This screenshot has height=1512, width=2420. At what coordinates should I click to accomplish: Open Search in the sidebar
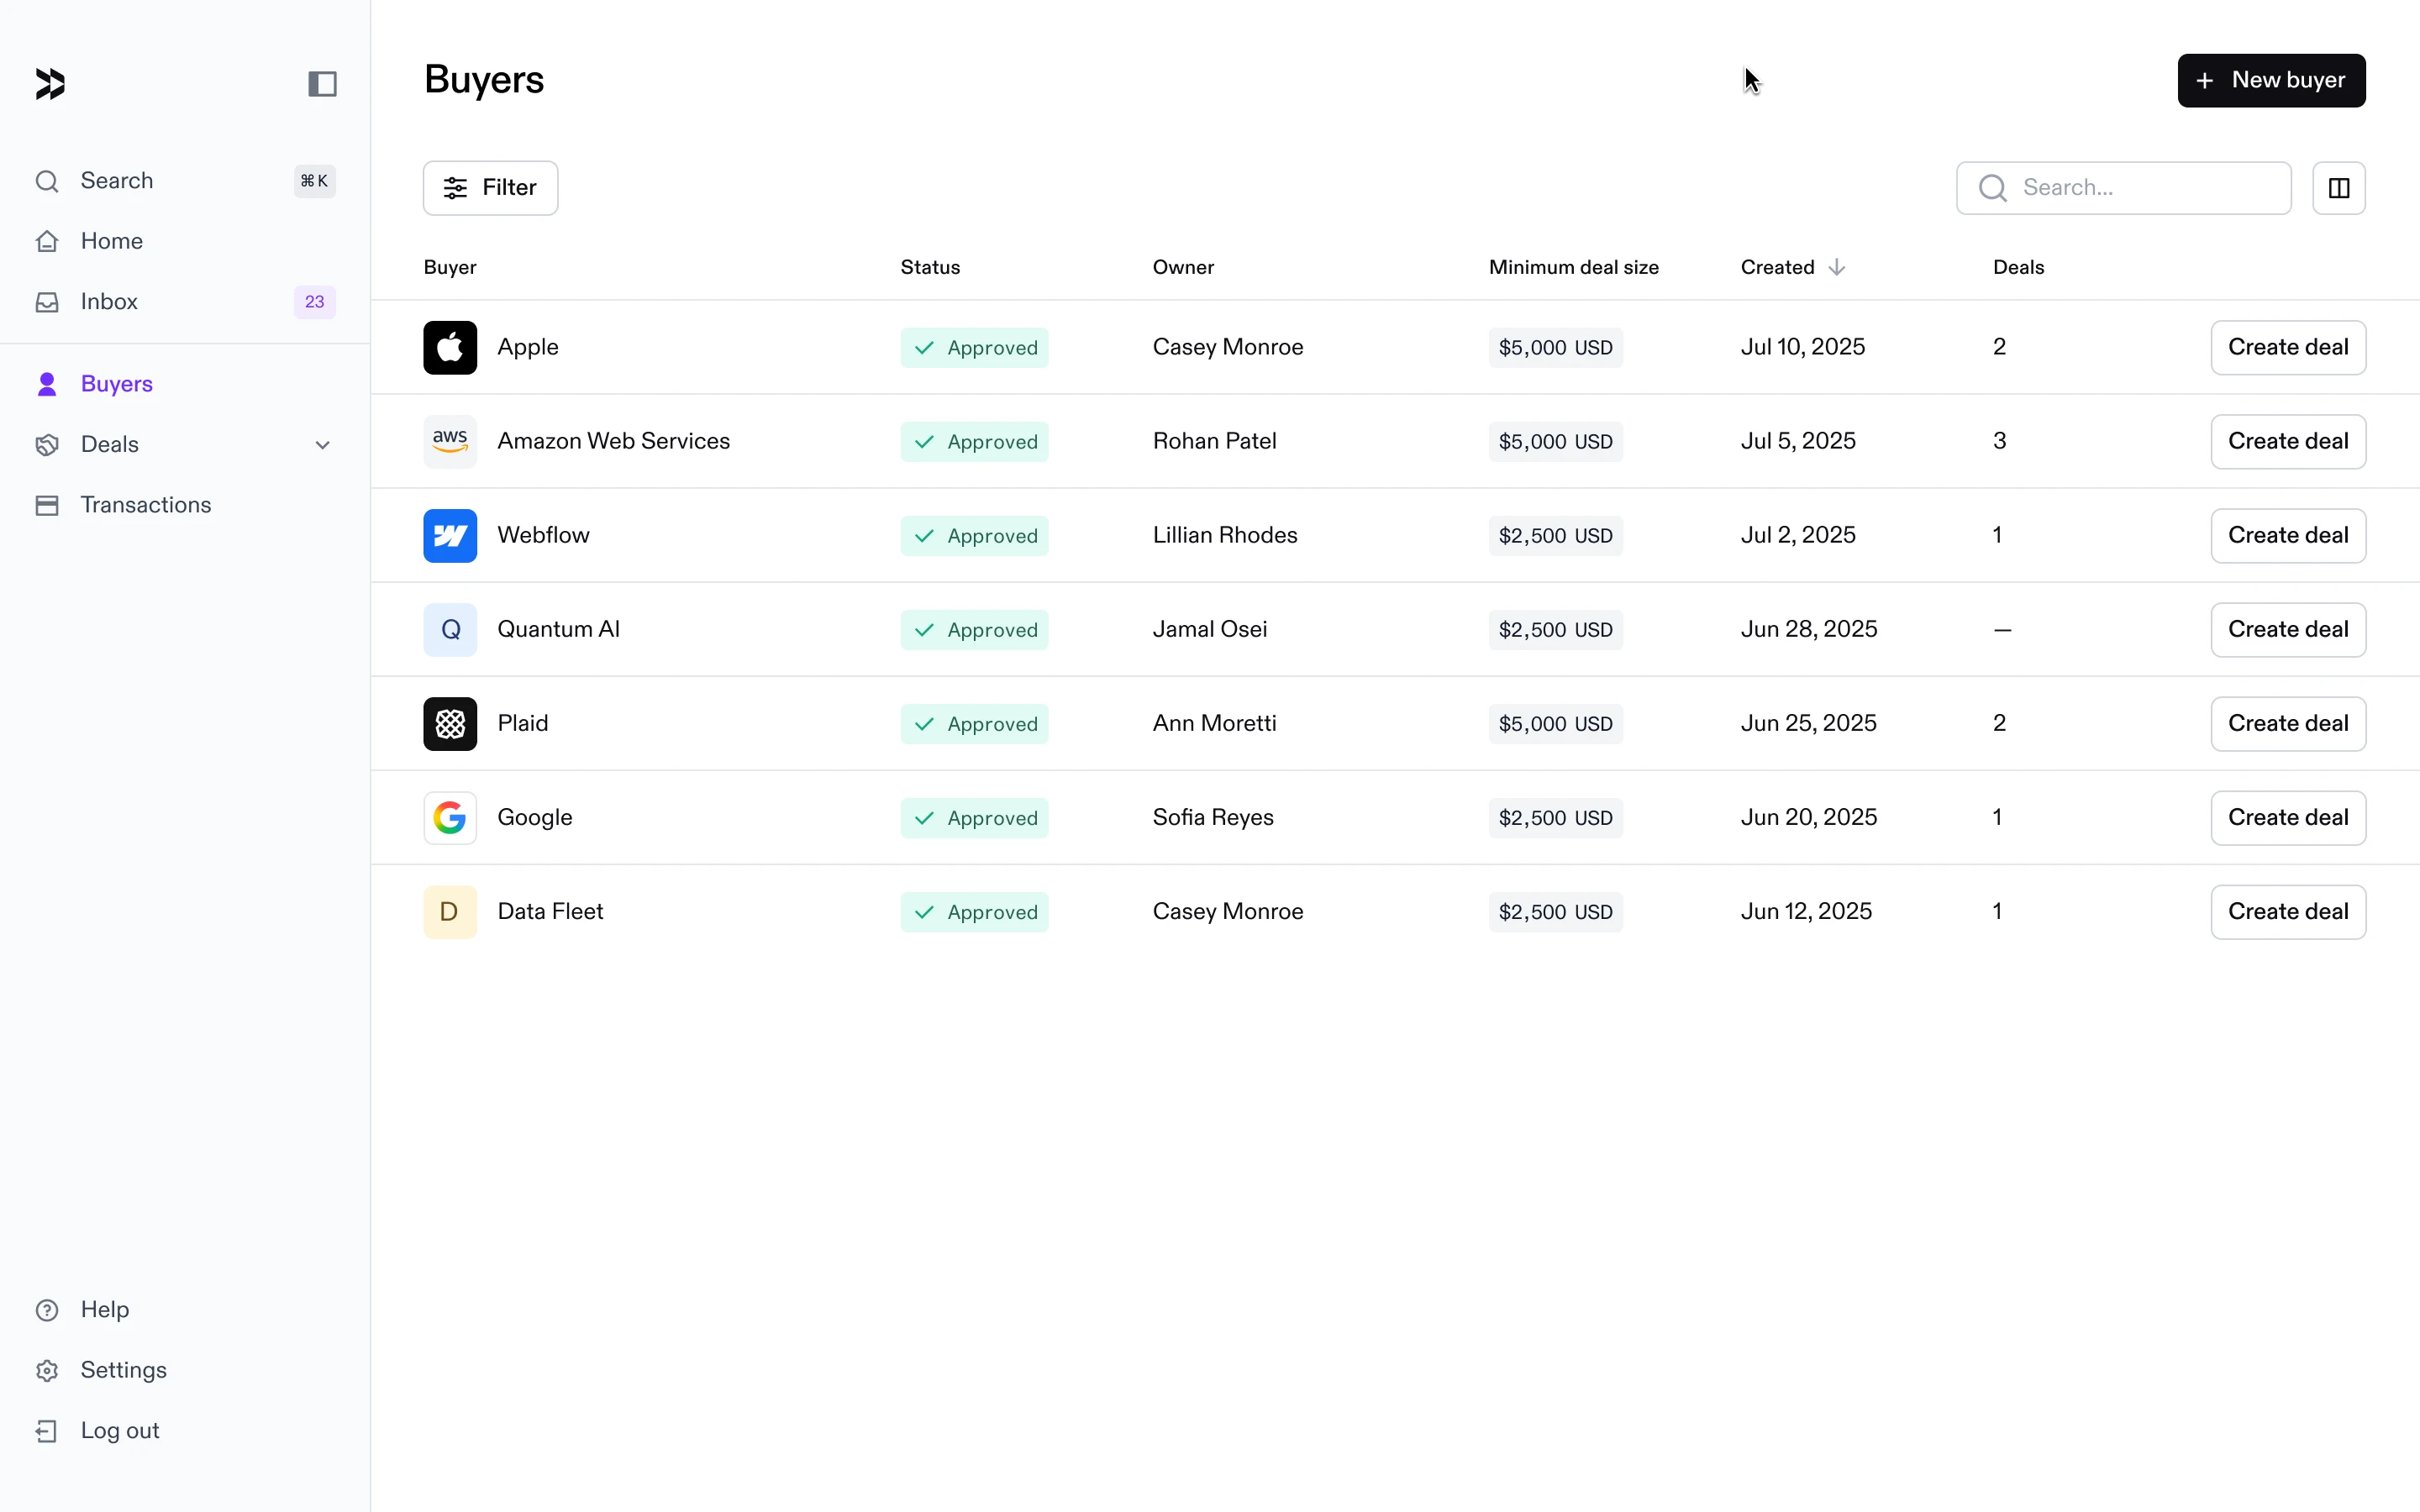coord(185,181)
